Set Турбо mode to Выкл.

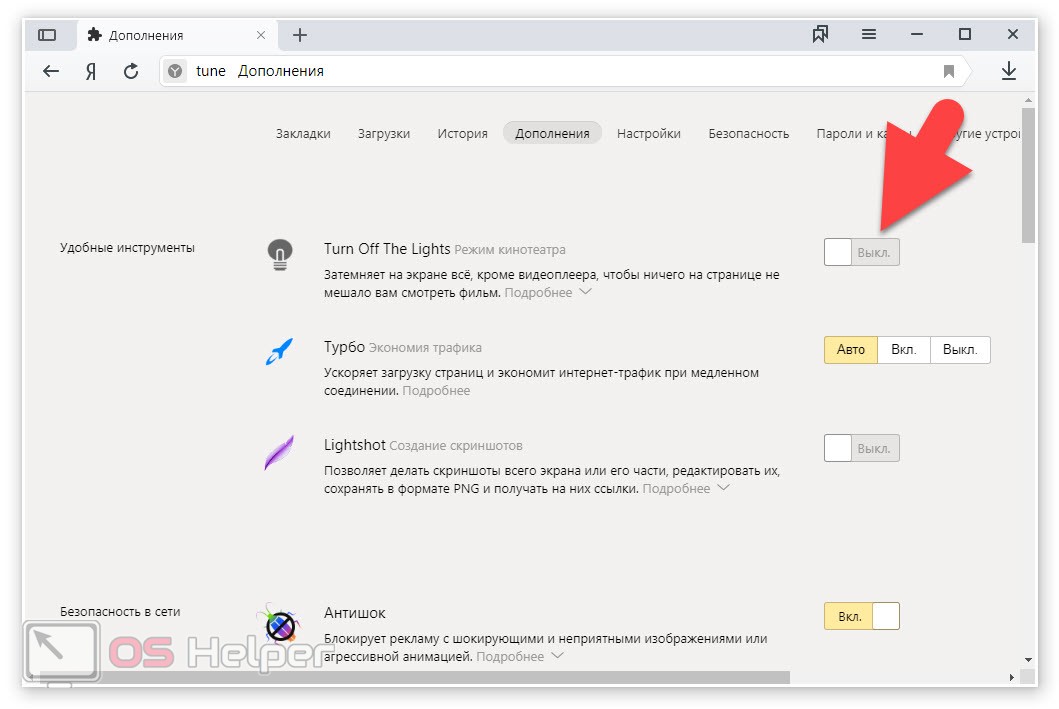[960, 350]
